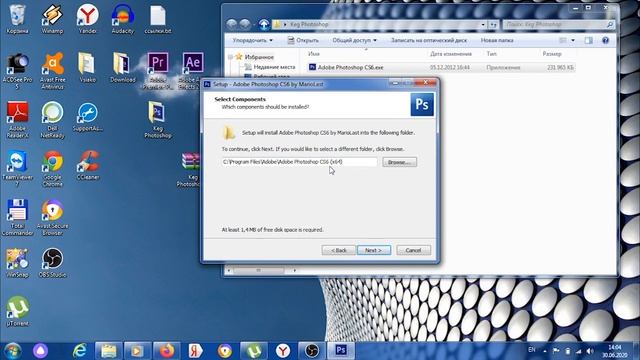
Task: Show hidden system tray icons arrow
Action: 545,351
